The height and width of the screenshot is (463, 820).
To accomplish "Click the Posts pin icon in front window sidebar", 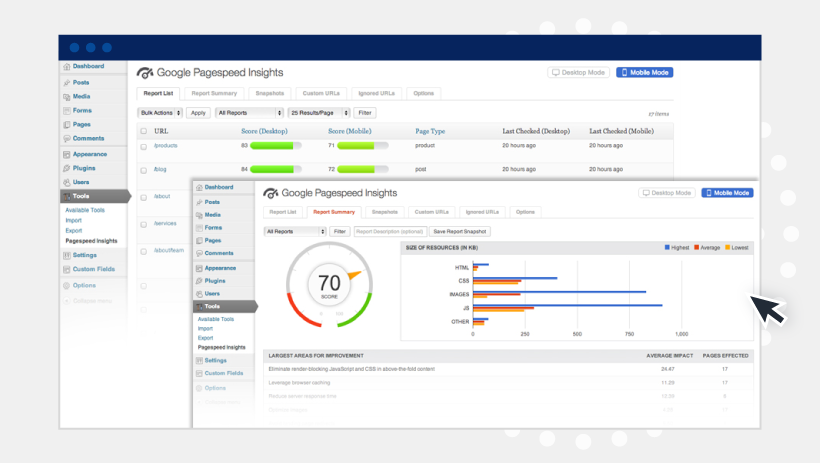I will [x=199, y=202].
